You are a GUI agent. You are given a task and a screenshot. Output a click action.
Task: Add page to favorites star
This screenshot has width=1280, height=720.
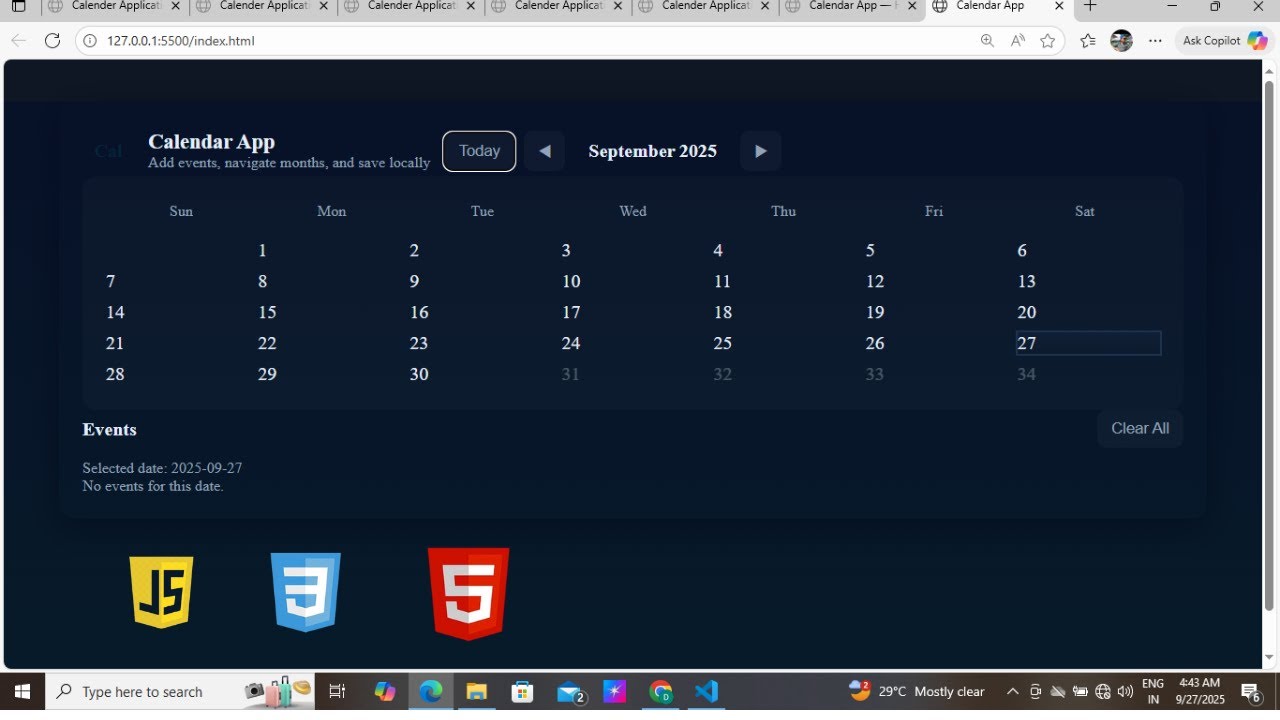click(x=1047, y=41)
